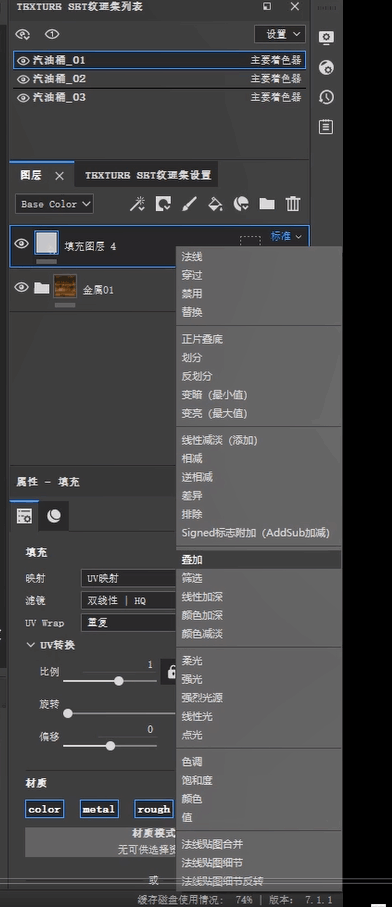The height and width of the screenshot is (907, 392).
Task: Choose Signed标志附加 (AddSub加减) blend mode
Action: pos(258,533)
